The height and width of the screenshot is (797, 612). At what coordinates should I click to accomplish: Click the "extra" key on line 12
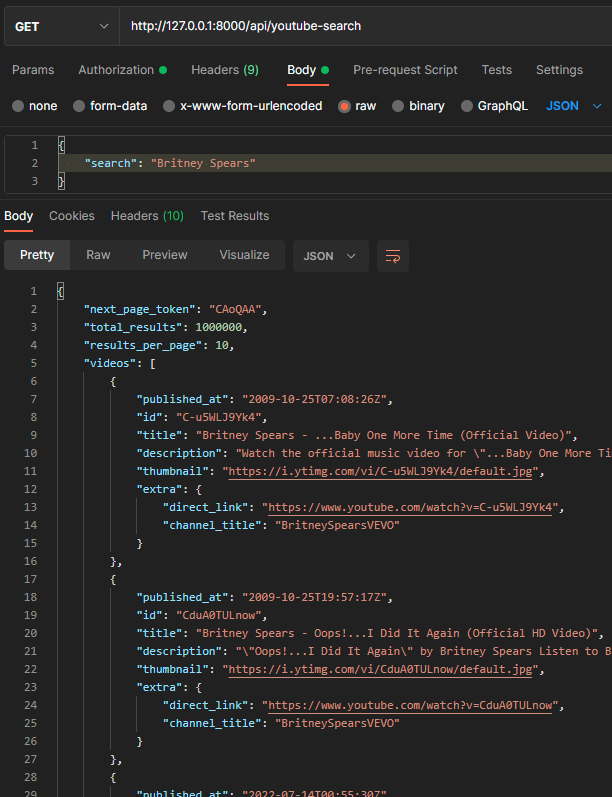point(160,489)
